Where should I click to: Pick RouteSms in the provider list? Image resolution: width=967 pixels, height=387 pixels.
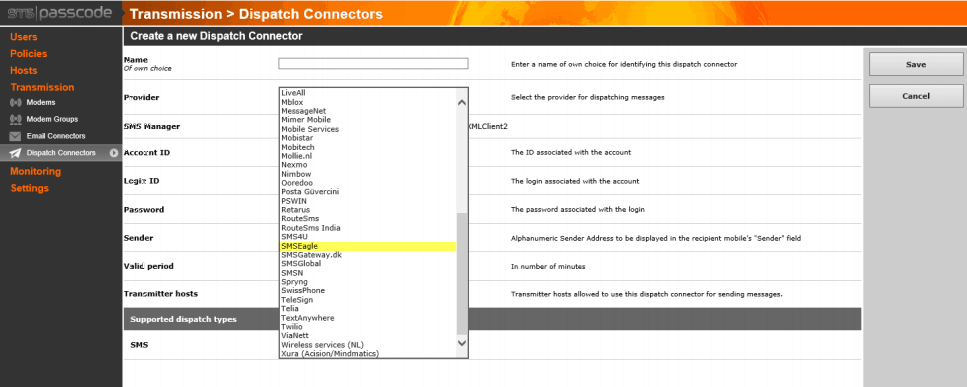[300, 219]
